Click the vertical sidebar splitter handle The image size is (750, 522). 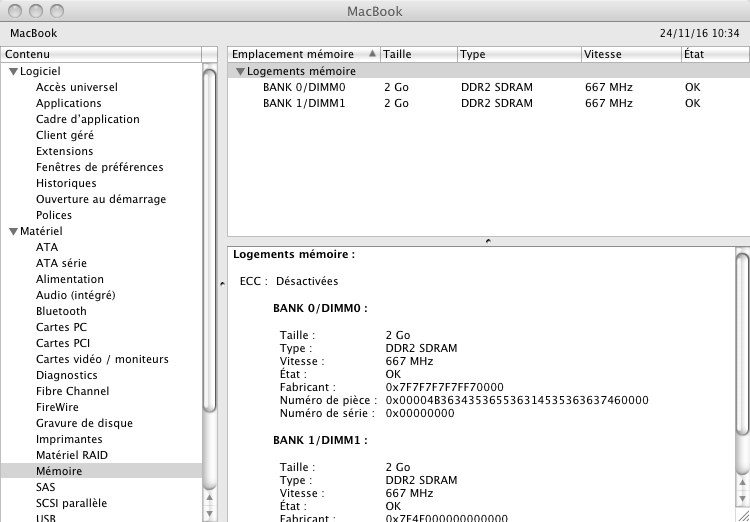pos(222,284)
